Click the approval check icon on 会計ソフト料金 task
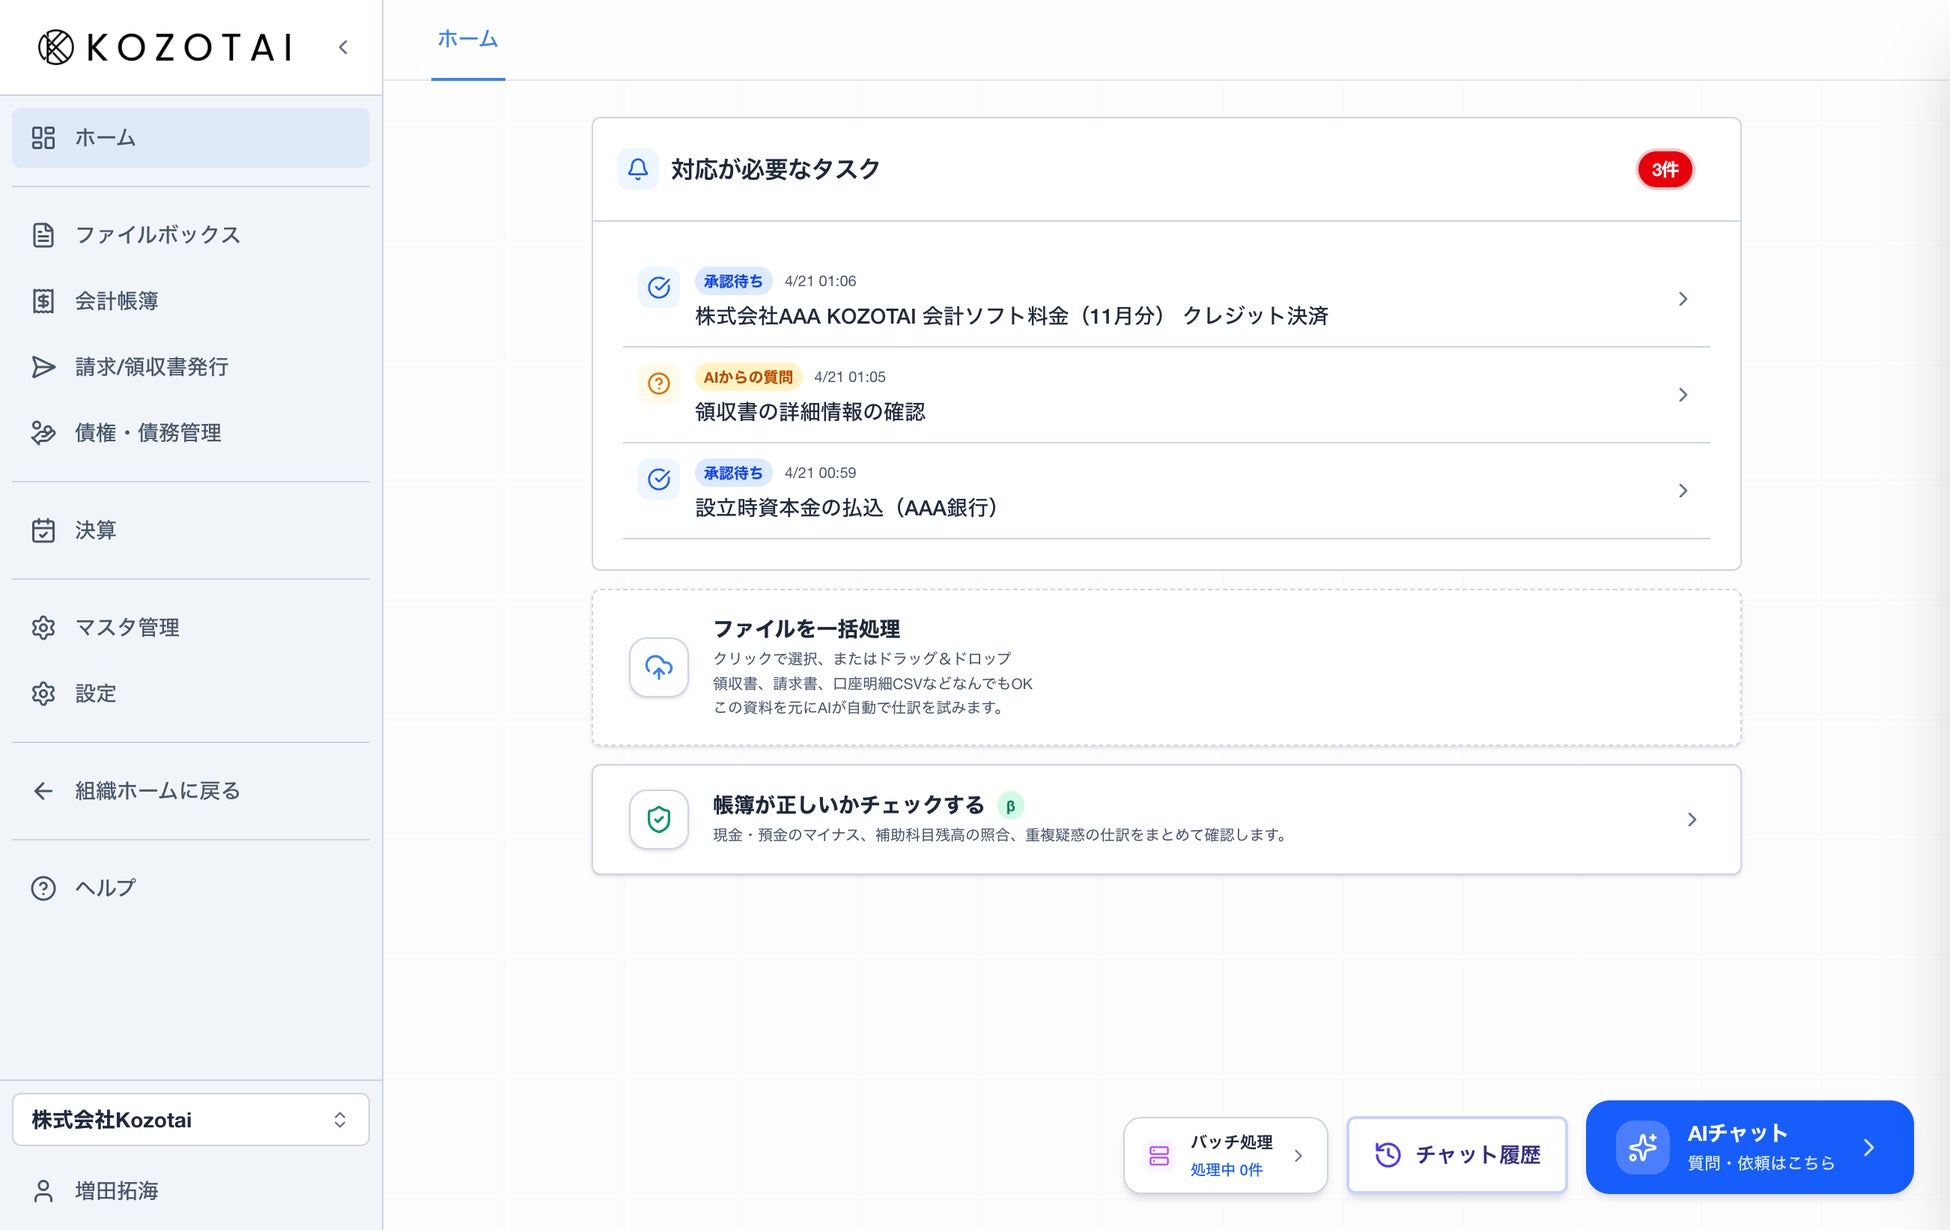 658,288
